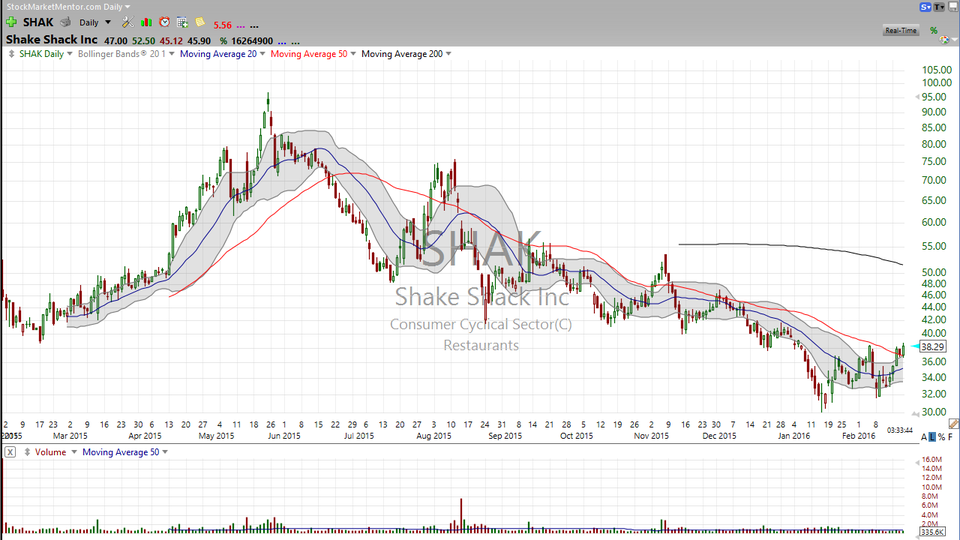Click the Nov 2015 date axis label
The width and height of the screenshot is (960, 540).
(x=651, y=436)
